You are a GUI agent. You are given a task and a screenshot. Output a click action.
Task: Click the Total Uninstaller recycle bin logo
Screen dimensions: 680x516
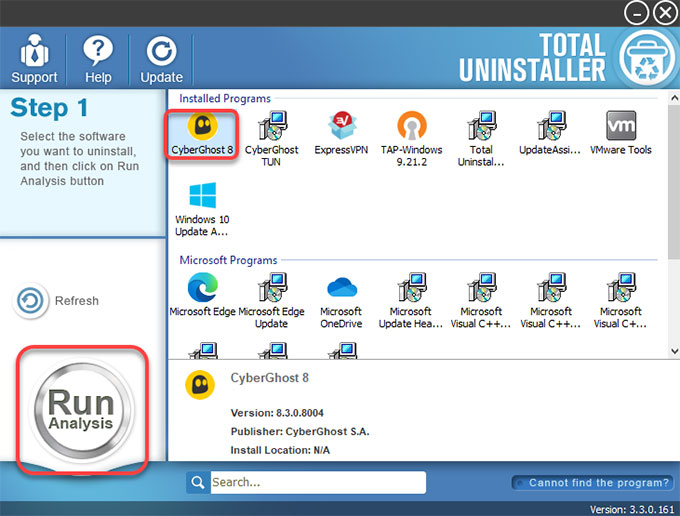pos(646,59)
